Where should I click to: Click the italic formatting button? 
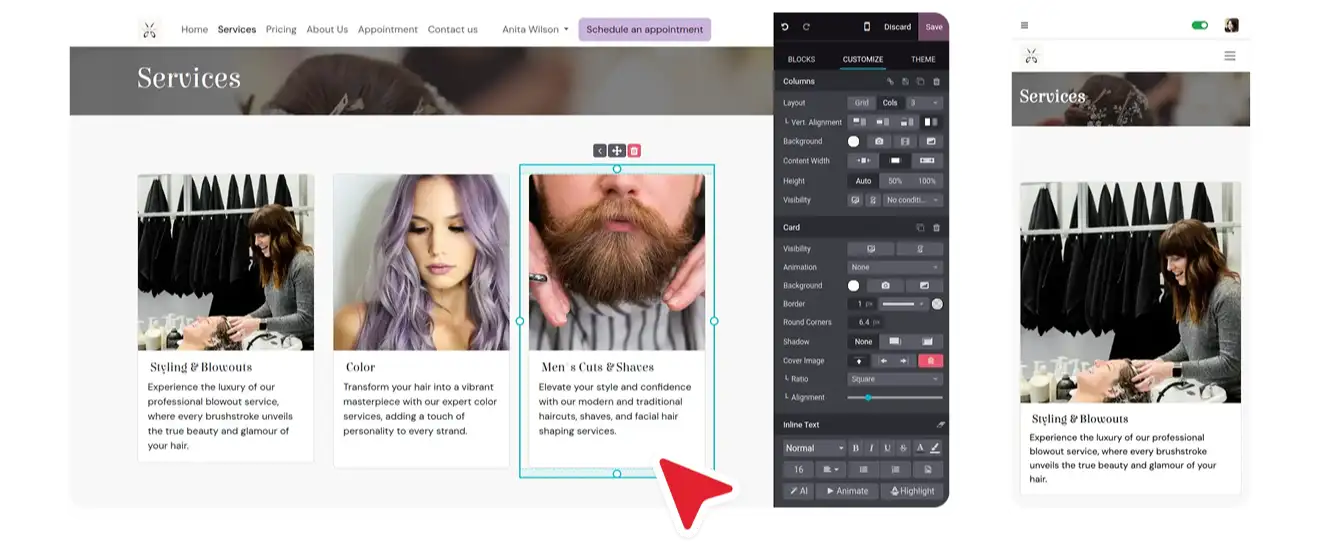point(871,448)
